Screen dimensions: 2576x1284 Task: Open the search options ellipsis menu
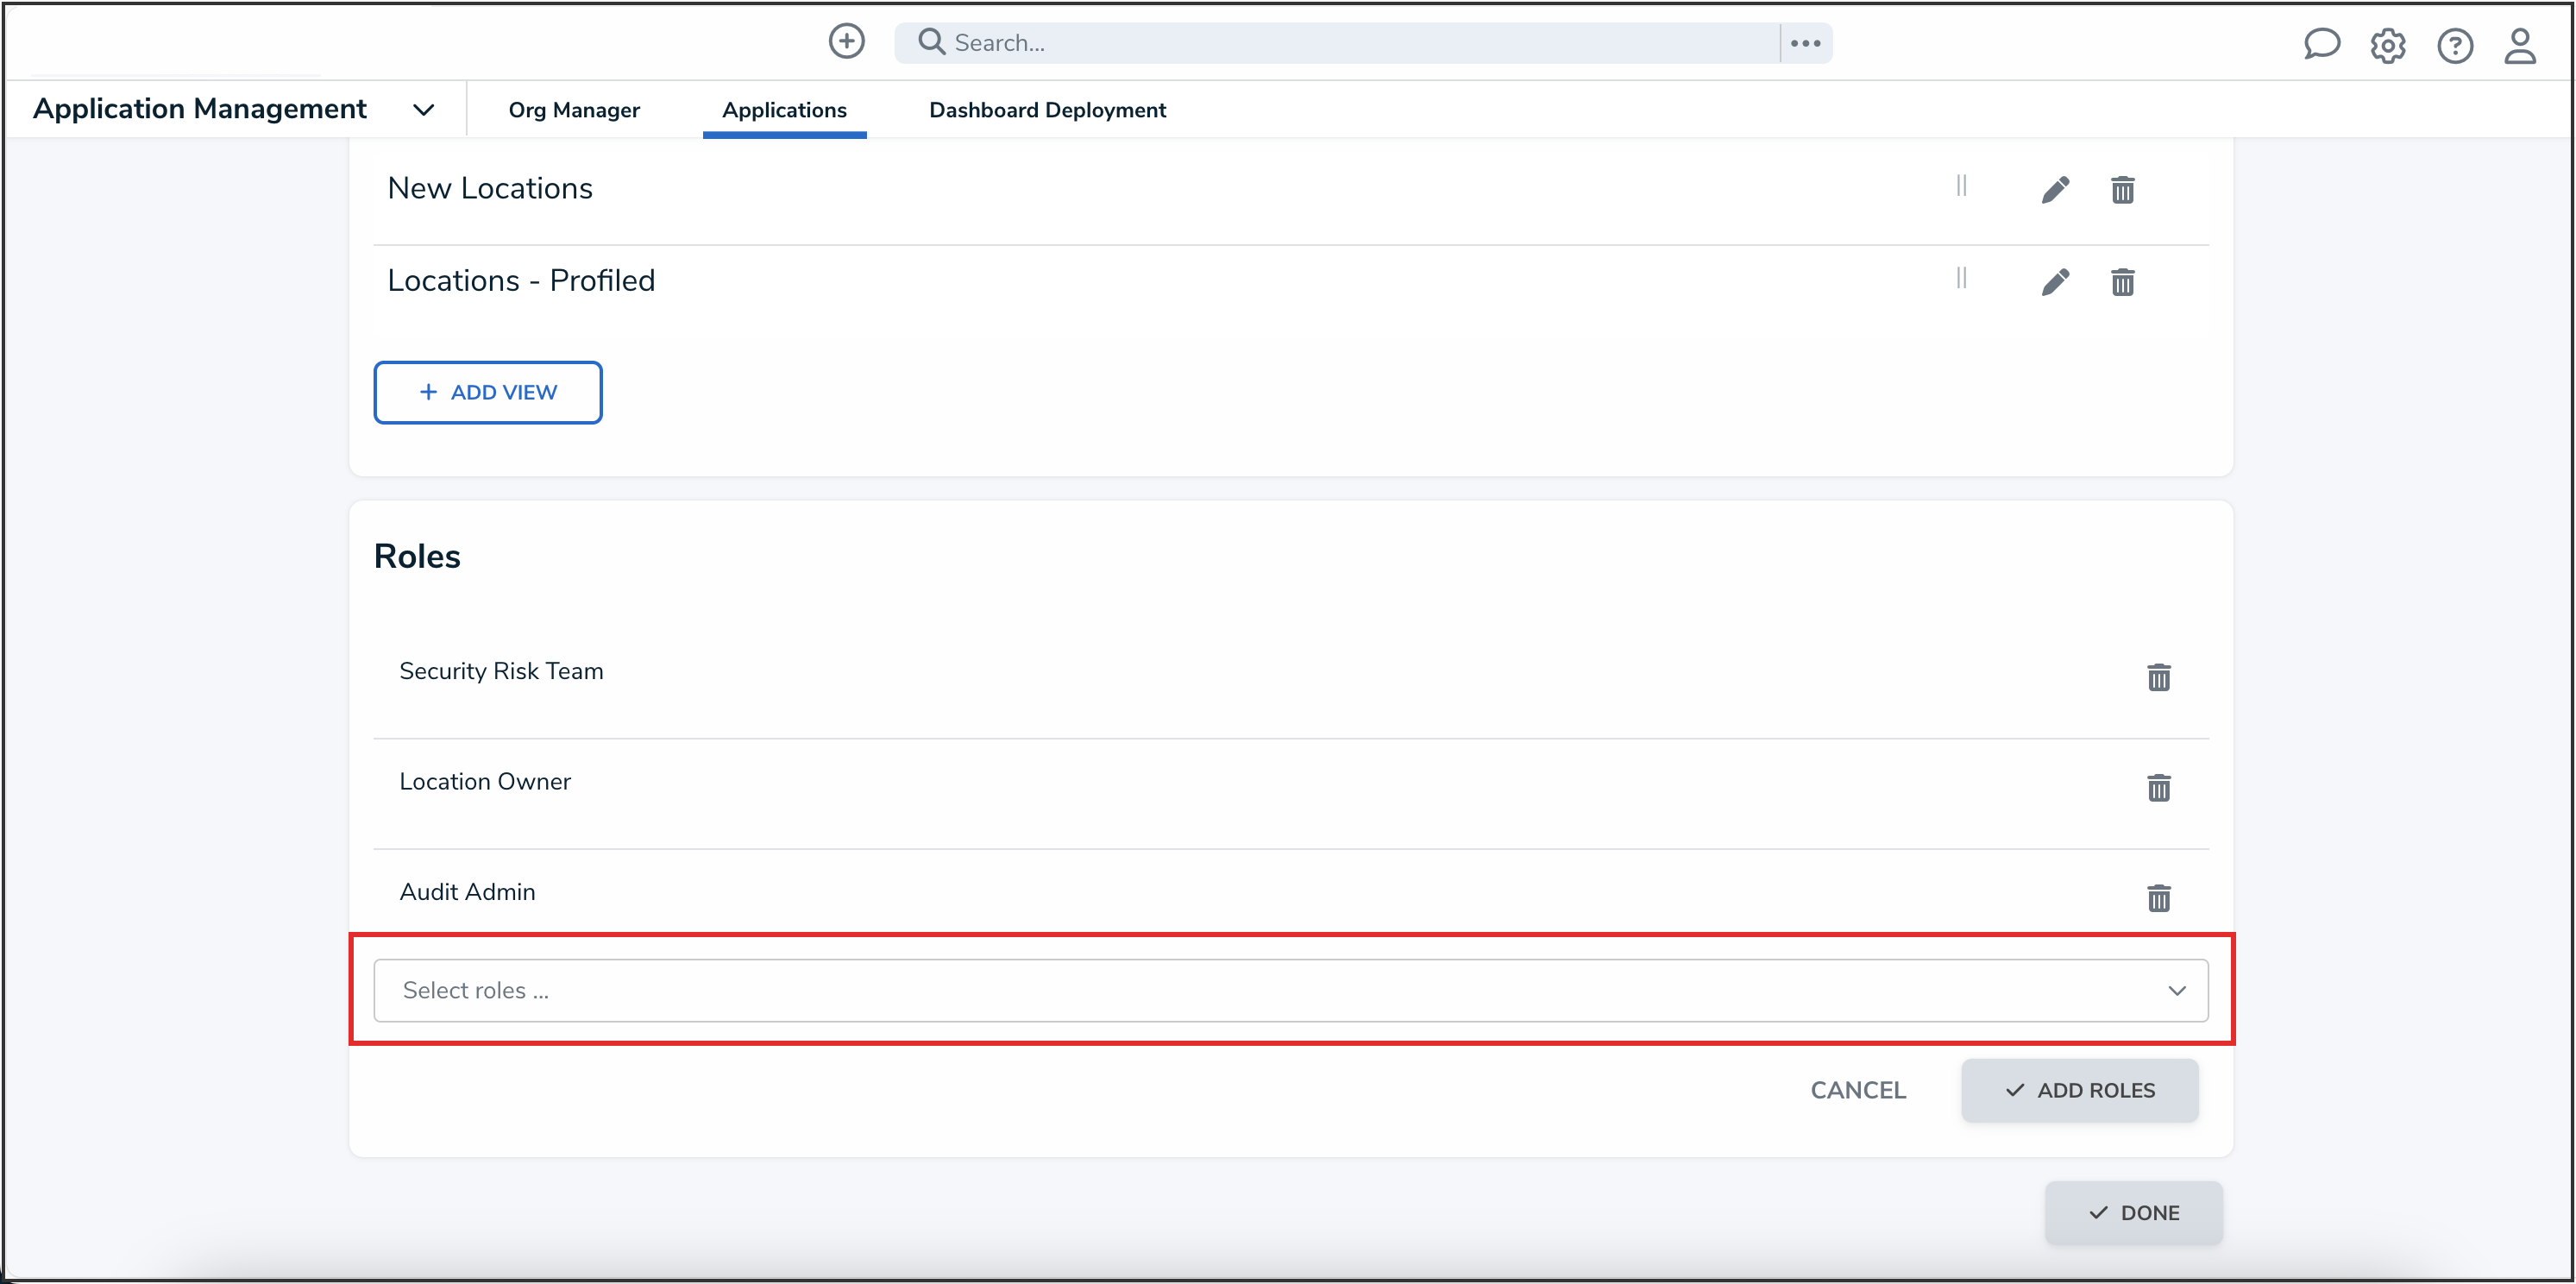pos(1805,43)
